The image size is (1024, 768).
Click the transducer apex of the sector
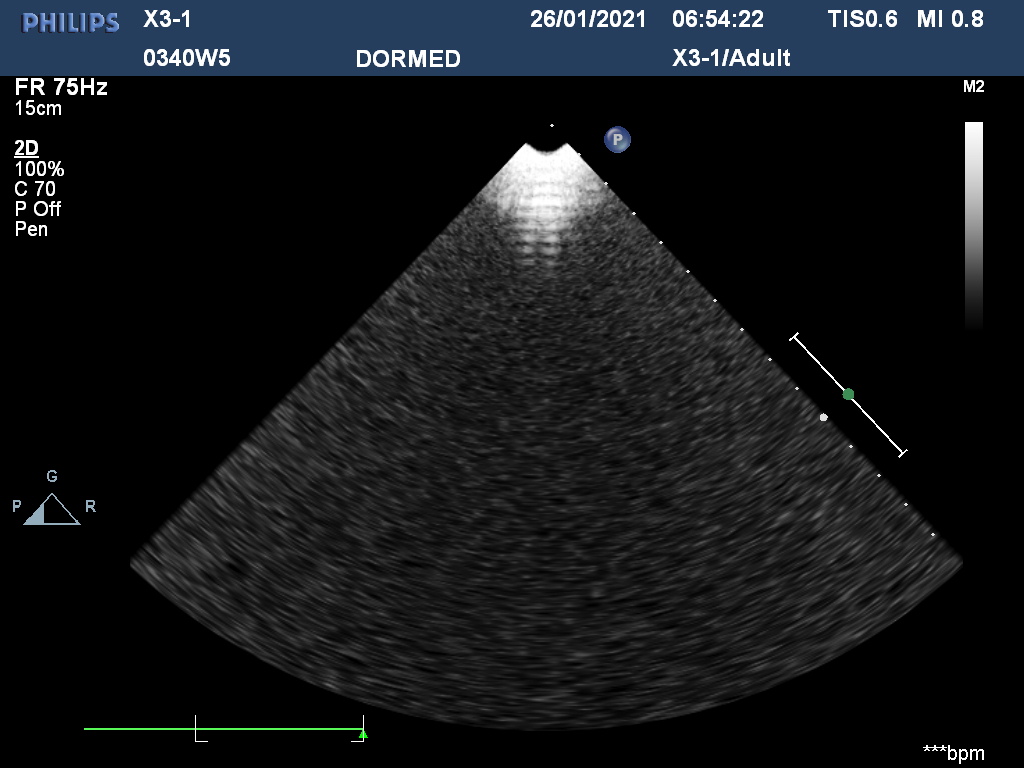coord(548,150)
